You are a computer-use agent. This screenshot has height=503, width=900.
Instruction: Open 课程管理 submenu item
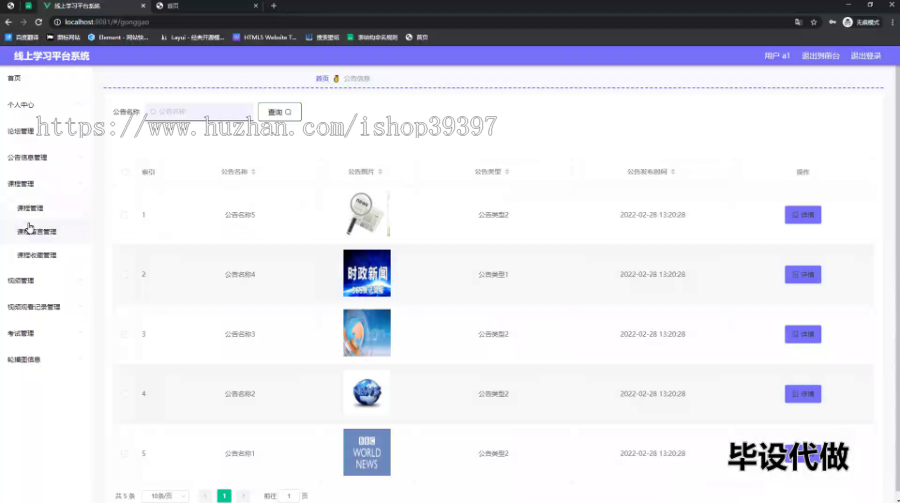pos(45,208)
